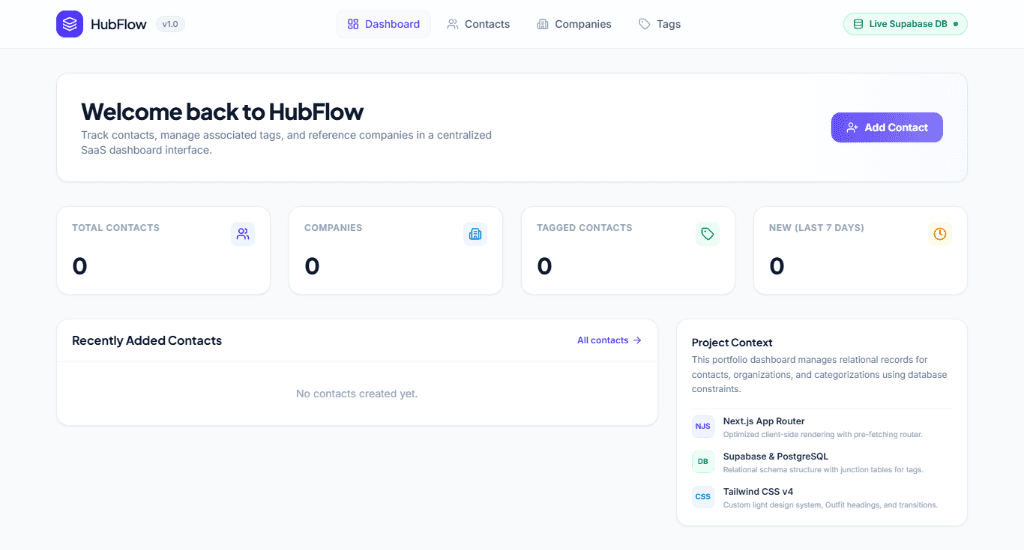This screenshot has width=1024, height=550.
Task: Click the Live Supabase DB status badge
Action: coord(905,24)
